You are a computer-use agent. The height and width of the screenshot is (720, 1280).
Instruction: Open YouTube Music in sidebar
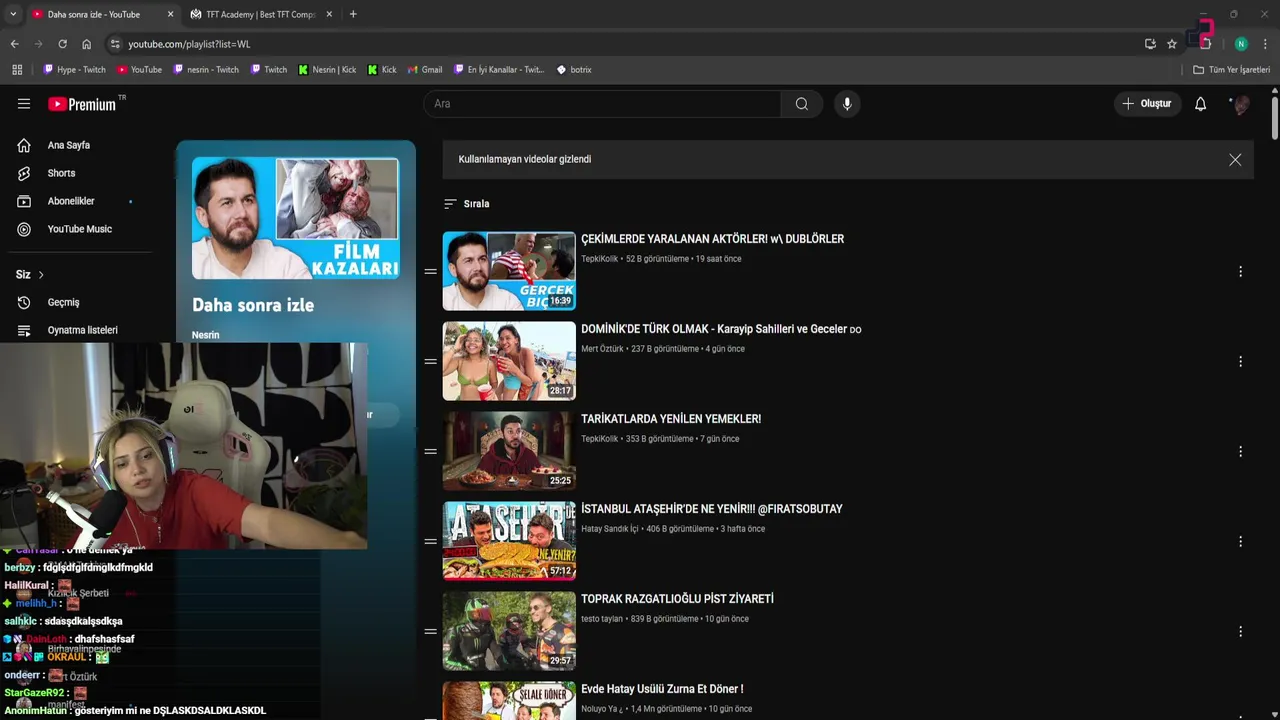(x=80, y=229)
